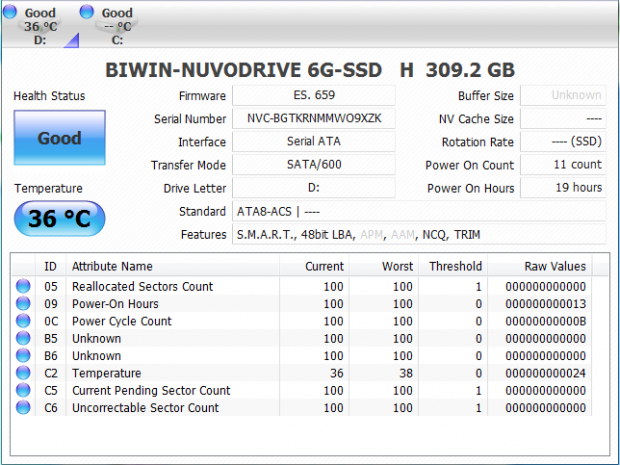This screenshot has width=620, height=465.
Task: Click status orb for Reallocated Sectors Count
Action: 23,286
